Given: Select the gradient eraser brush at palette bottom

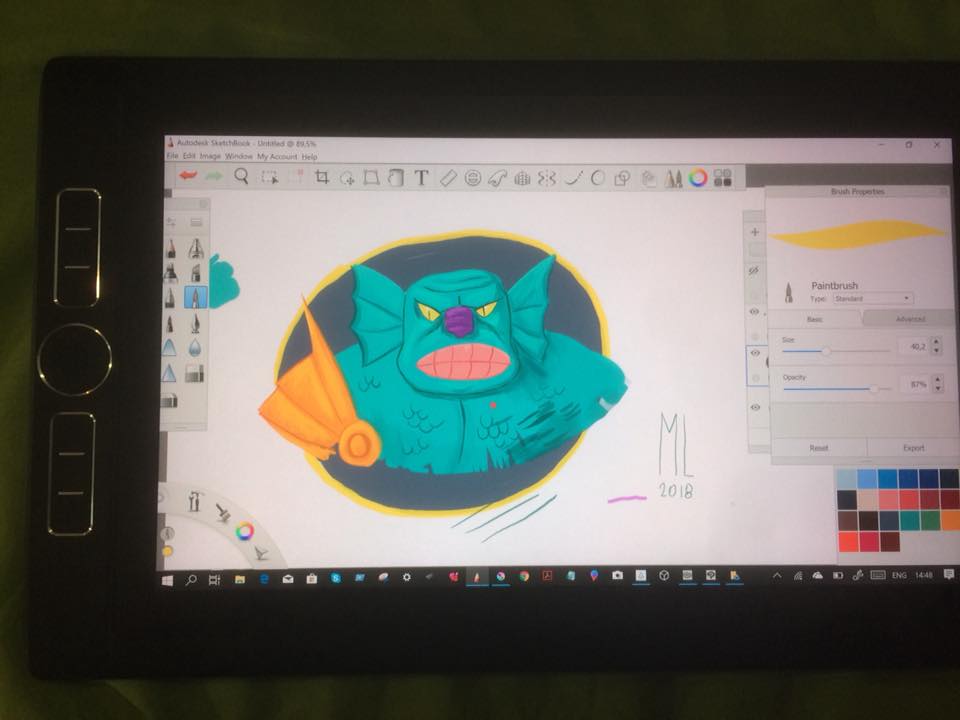Looking at the screenshot, I should 195,373.
